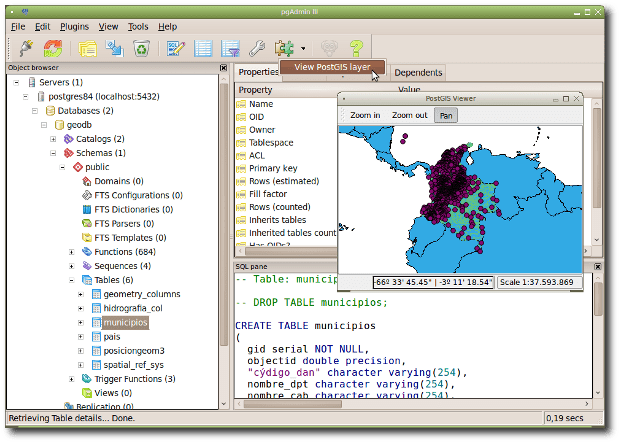620x443 pixels.
Task: Open the Help menu
Action: coord(167,27)
